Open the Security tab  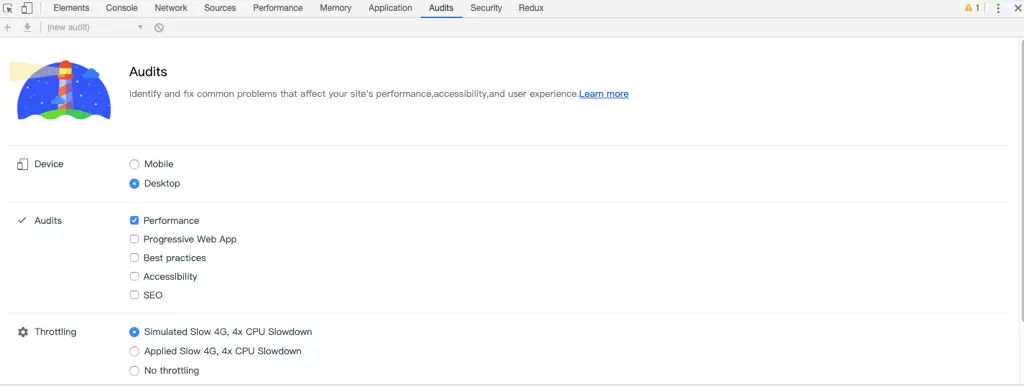(x=487, y=8)
